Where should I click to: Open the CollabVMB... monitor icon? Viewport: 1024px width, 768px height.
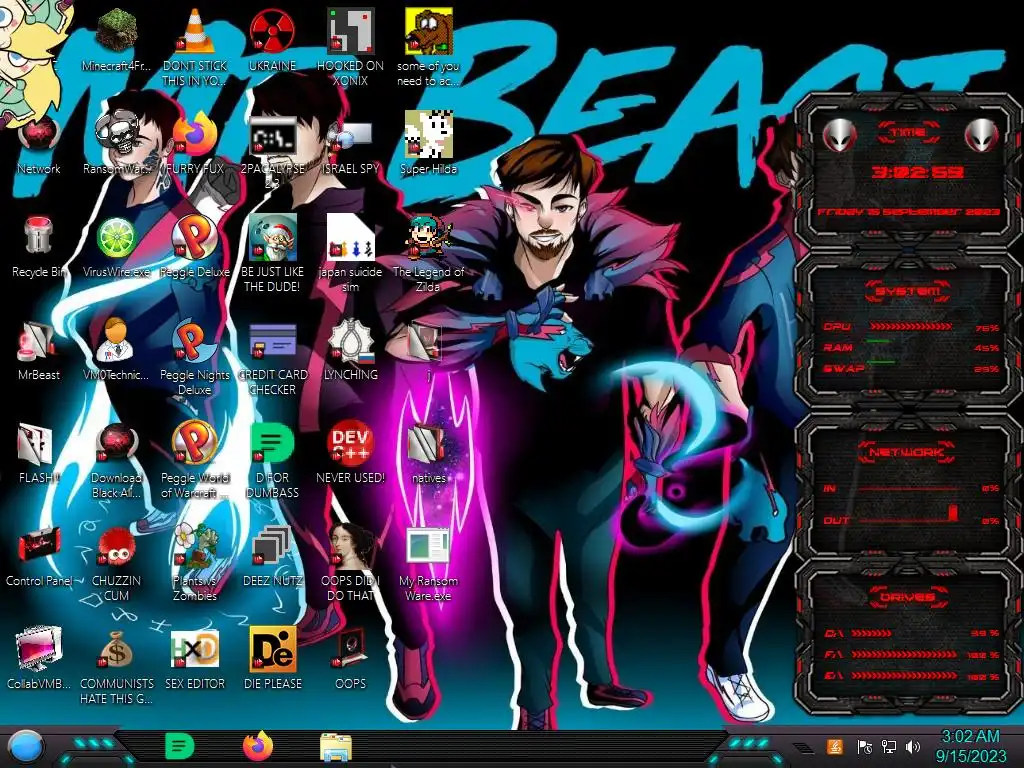point(39,649)
